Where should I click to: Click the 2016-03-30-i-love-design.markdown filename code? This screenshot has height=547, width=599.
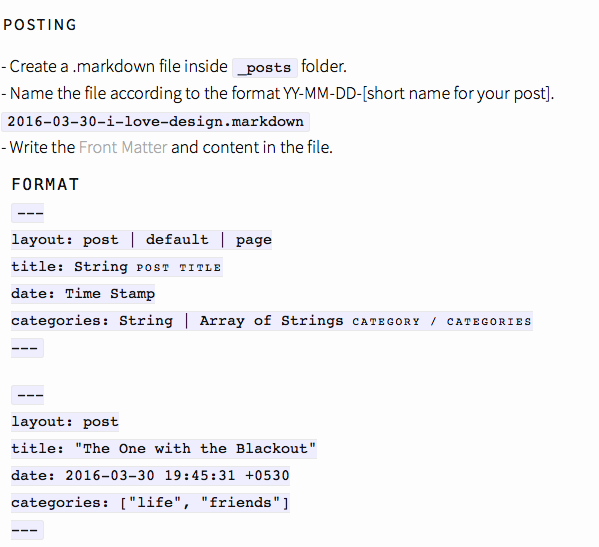[x=155, y=122]
